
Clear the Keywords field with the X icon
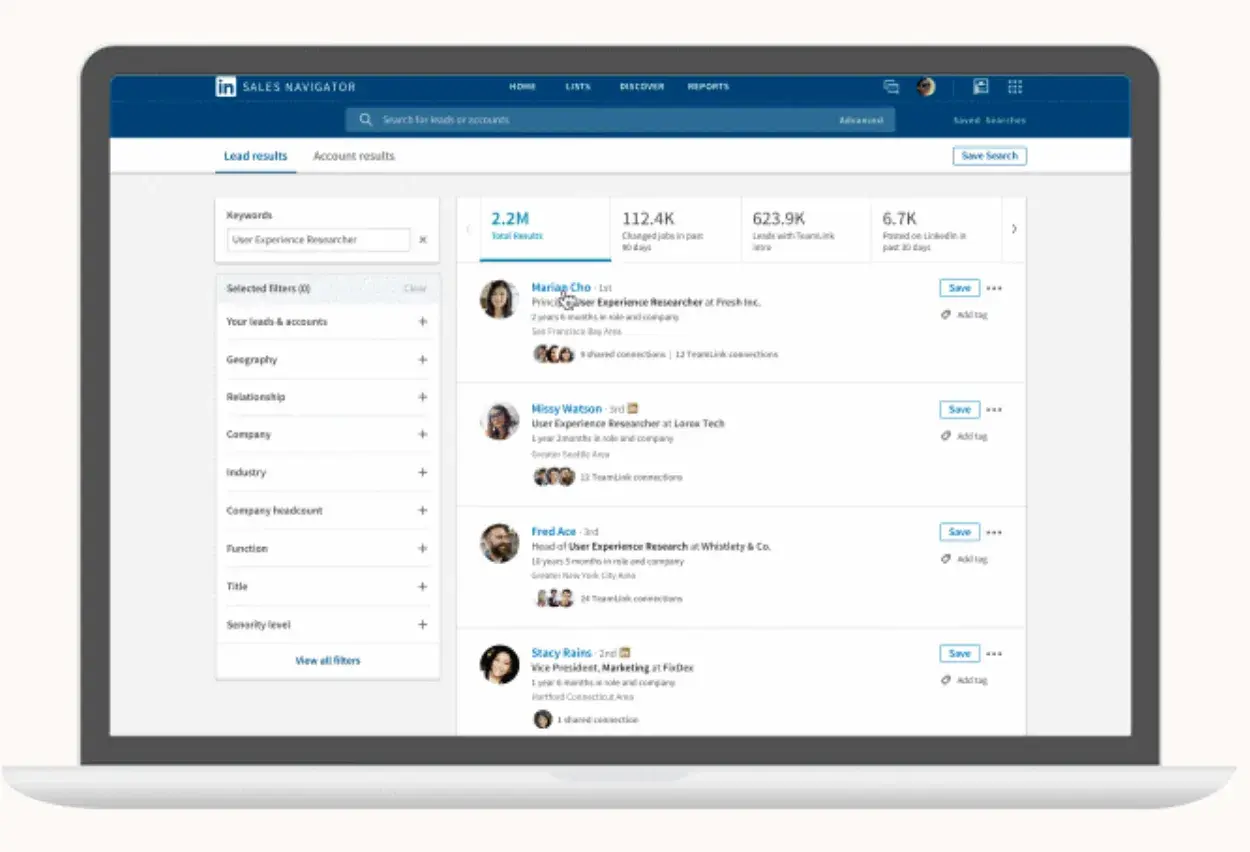click(424, 240)
